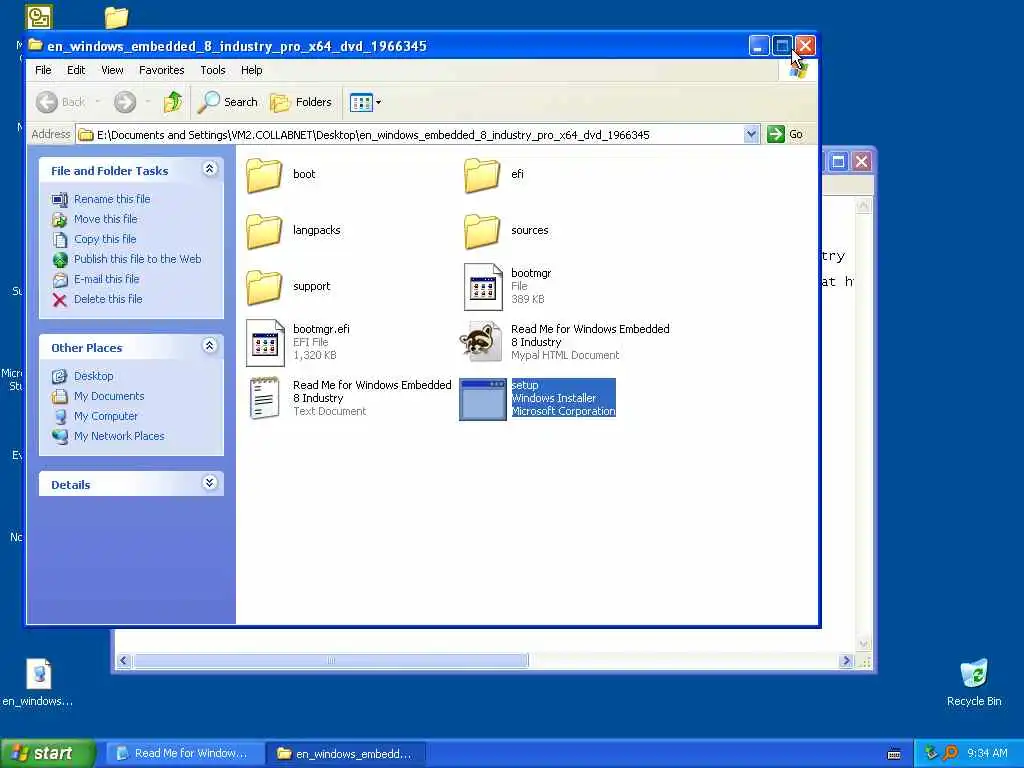Open the File menu

pos(43,70)
